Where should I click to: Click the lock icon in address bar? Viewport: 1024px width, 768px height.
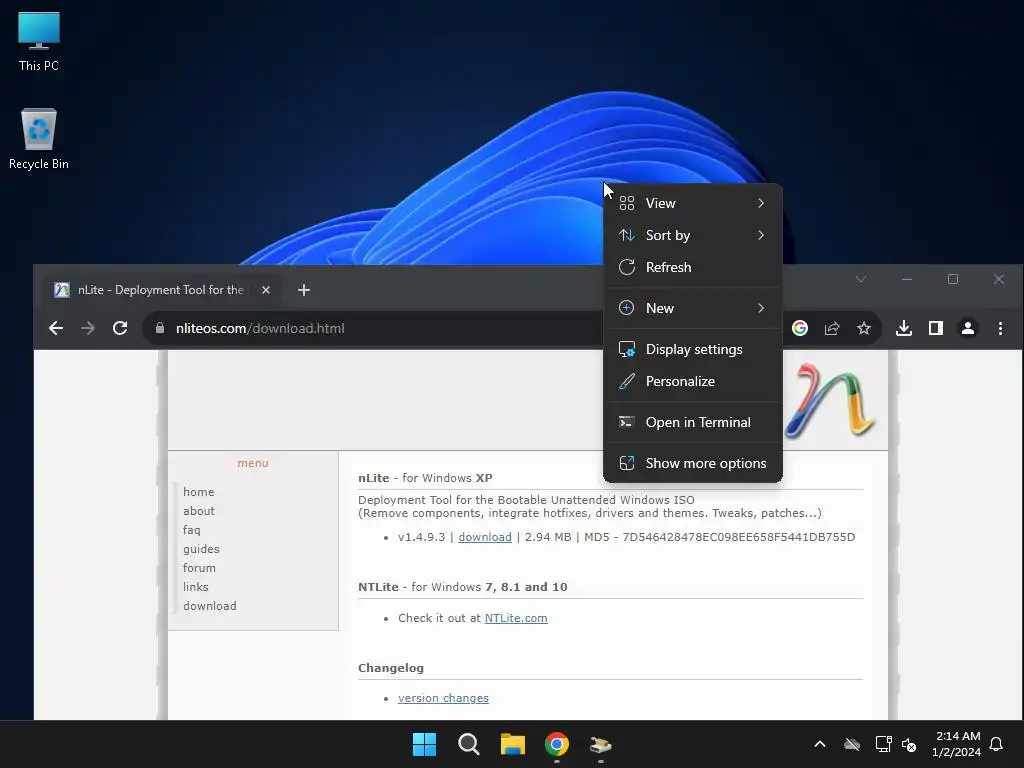point(160,328)
